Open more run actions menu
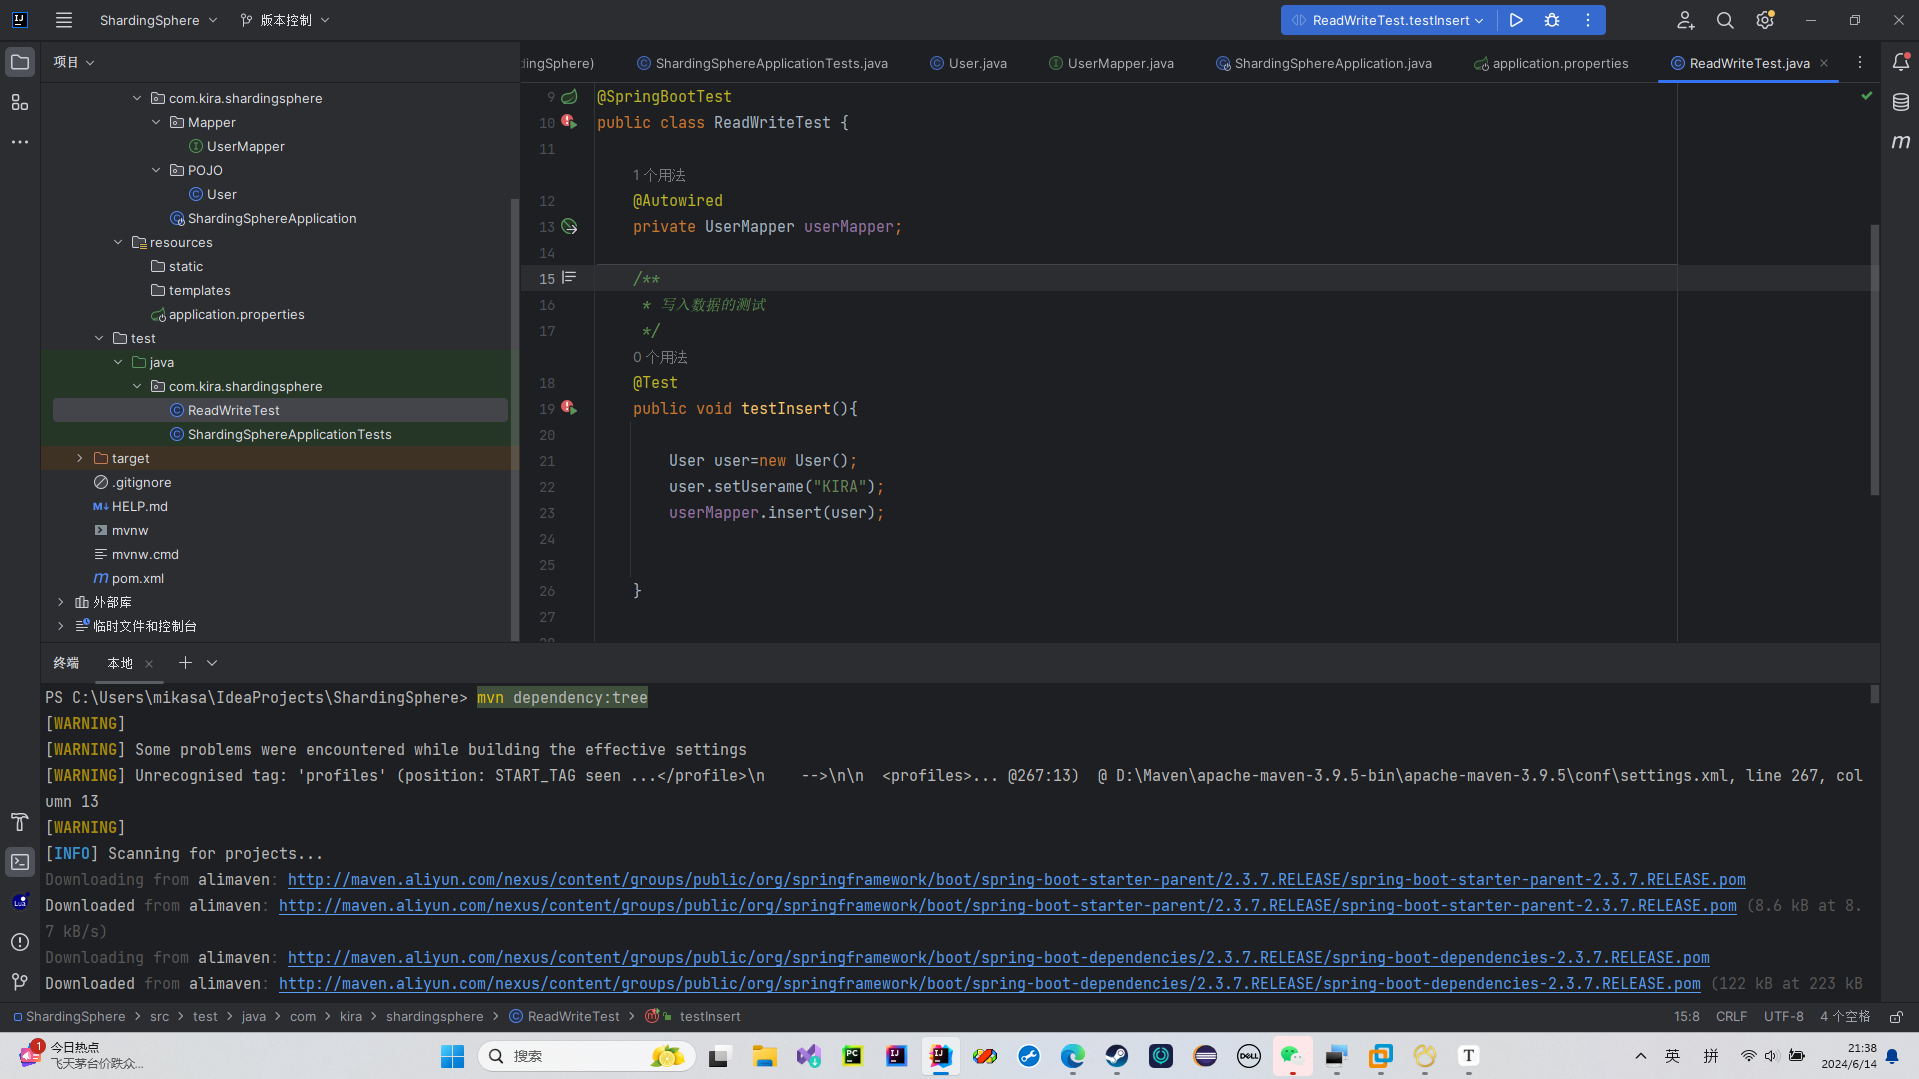This screenshot has width=1919, height=1079. [x=1588, y=20]
